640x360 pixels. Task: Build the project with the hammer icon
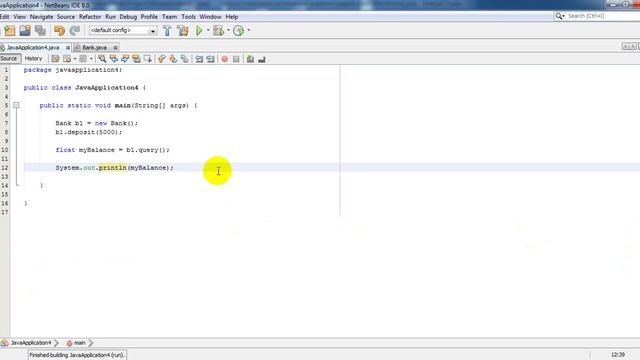[167, 31]
